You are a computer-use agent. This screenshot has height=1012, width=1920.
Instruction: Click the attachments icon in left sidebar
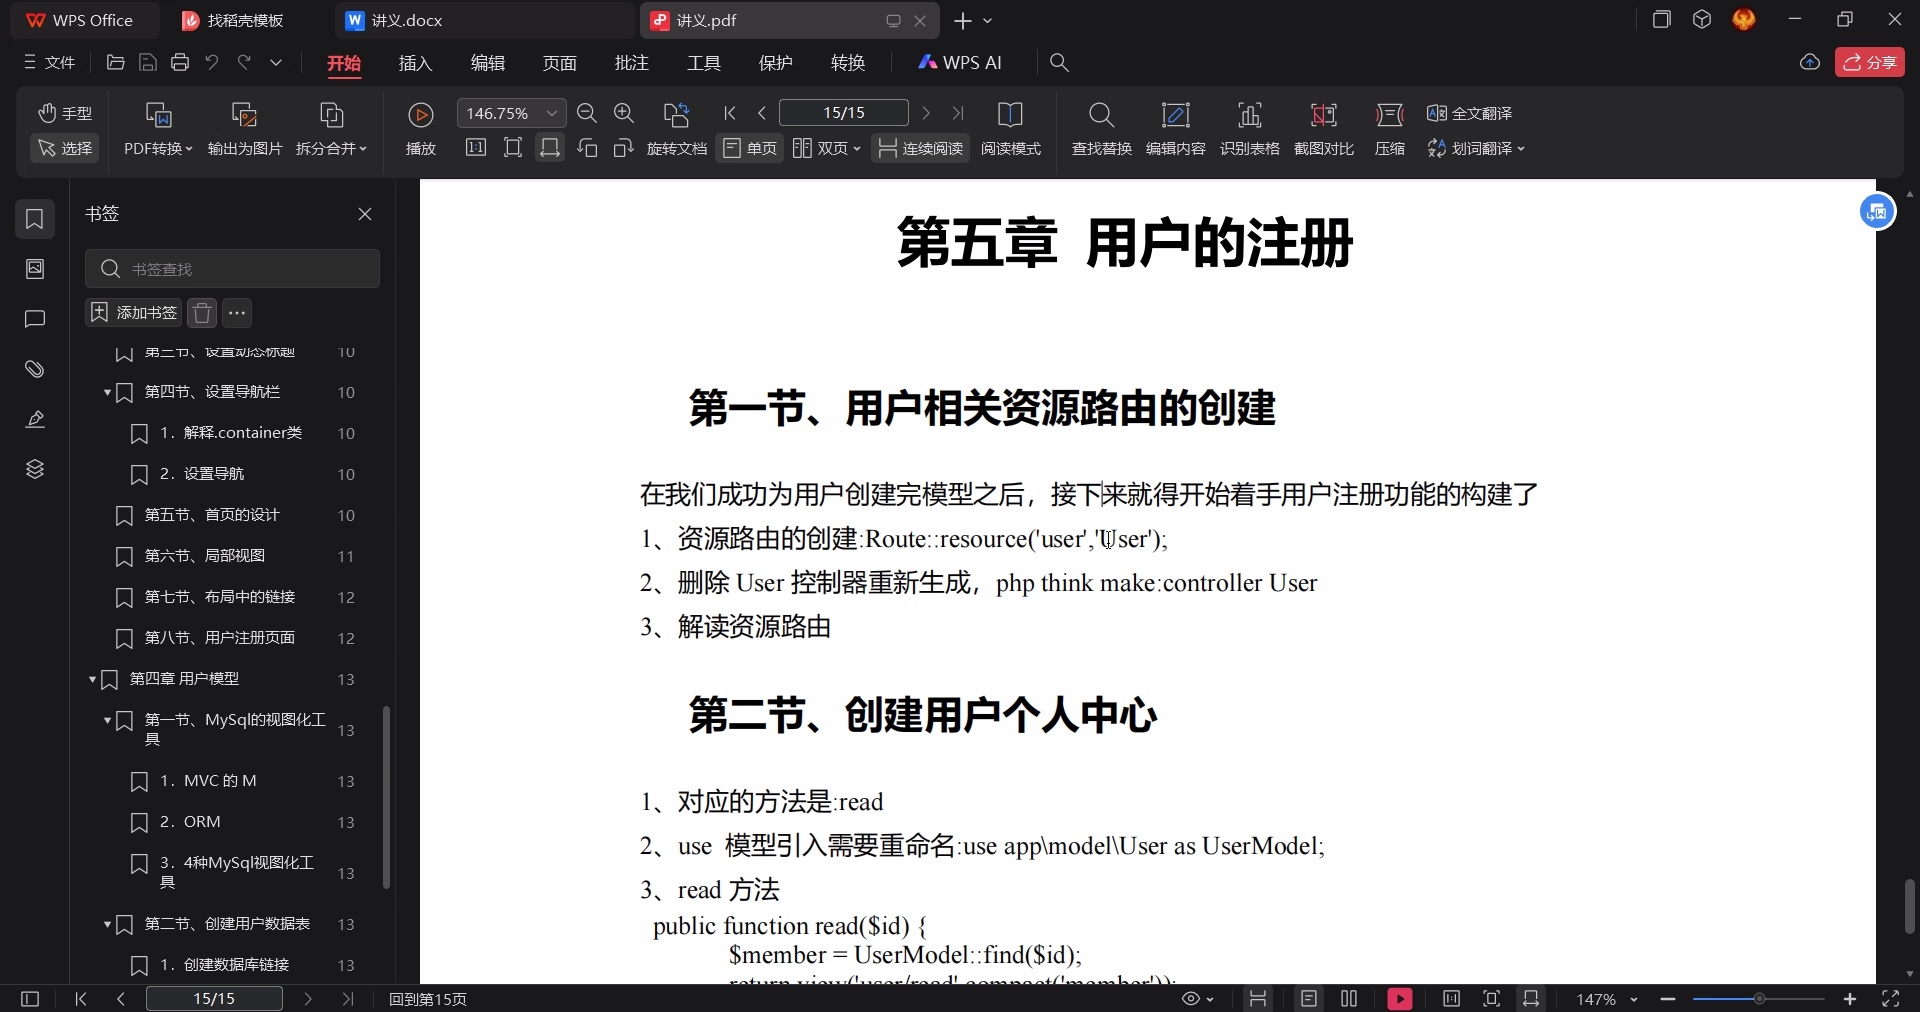34,369
